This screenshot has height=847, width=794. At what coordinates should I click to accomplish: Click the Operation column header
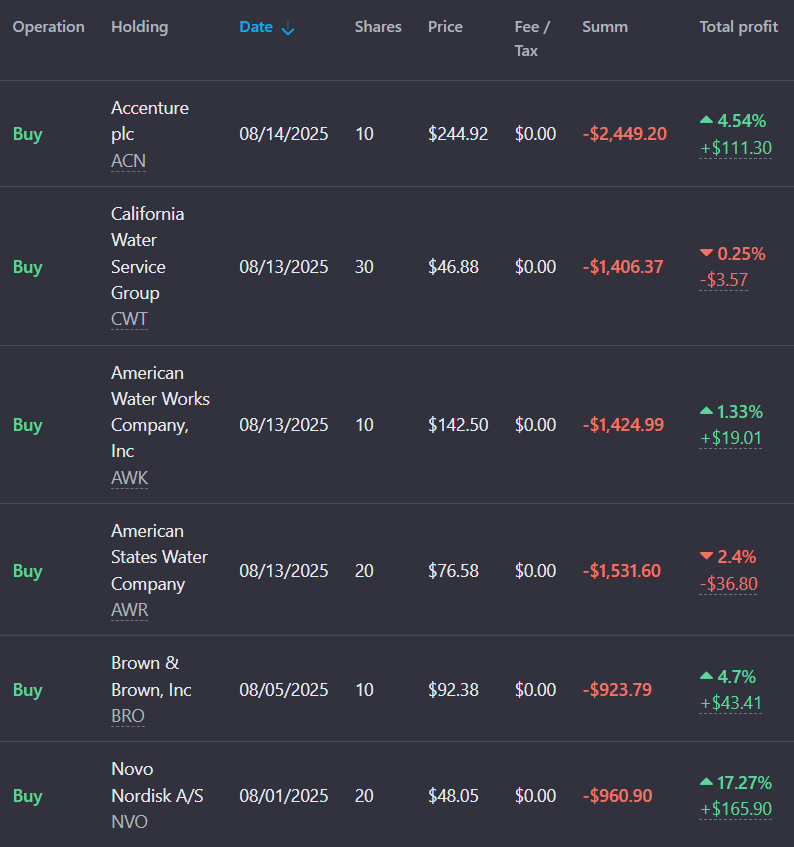coord(49,27)
